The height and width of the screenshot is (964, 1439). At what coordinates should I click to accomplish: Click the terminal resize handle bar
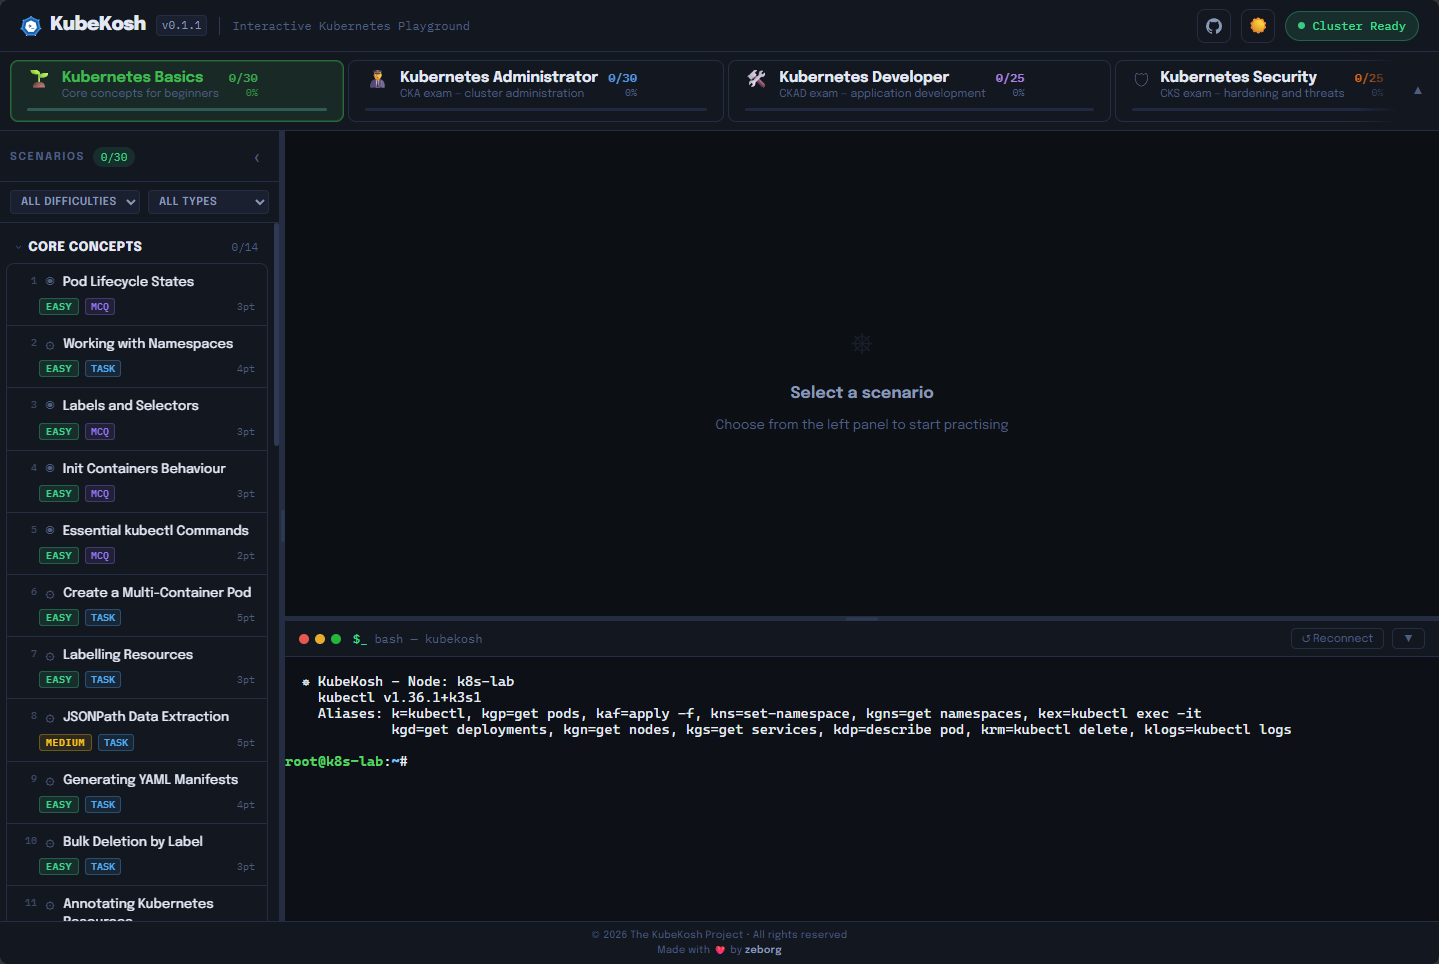[x=862, y=619]
